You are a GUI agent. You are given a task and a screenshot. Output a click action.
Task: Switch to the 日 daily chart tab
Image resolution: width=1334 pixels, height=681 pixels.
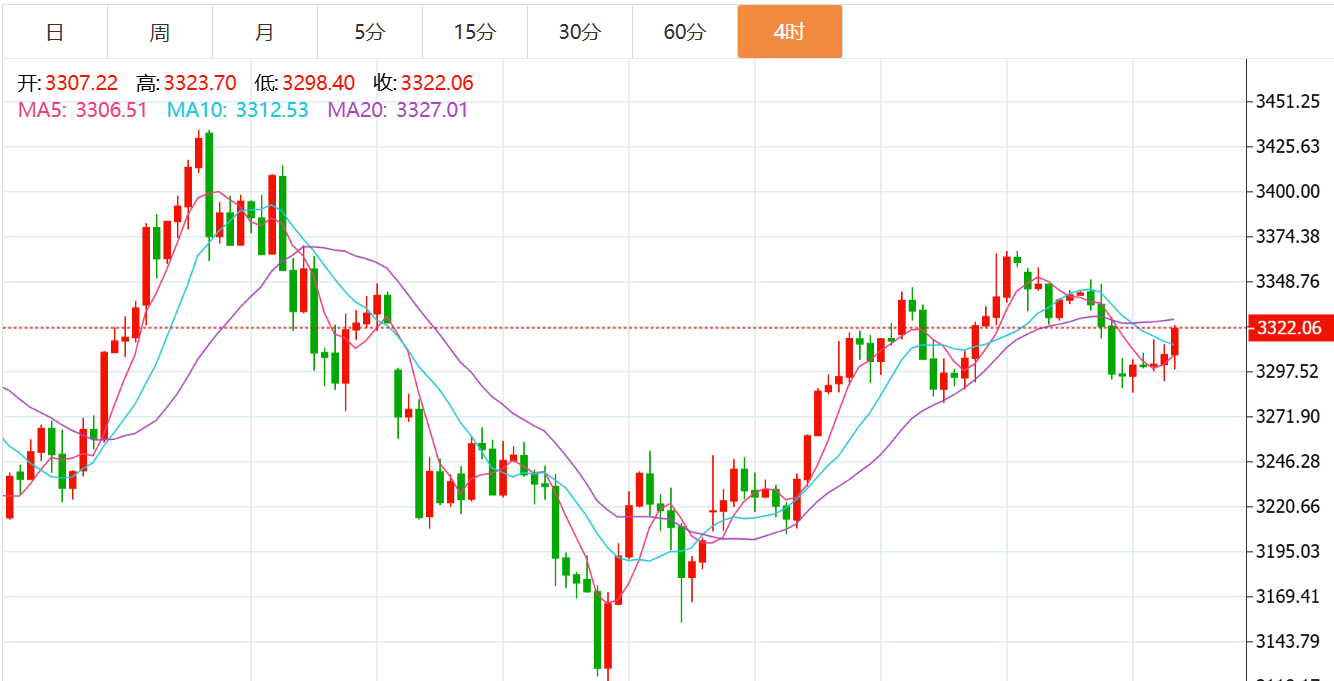tap(55, 32)
